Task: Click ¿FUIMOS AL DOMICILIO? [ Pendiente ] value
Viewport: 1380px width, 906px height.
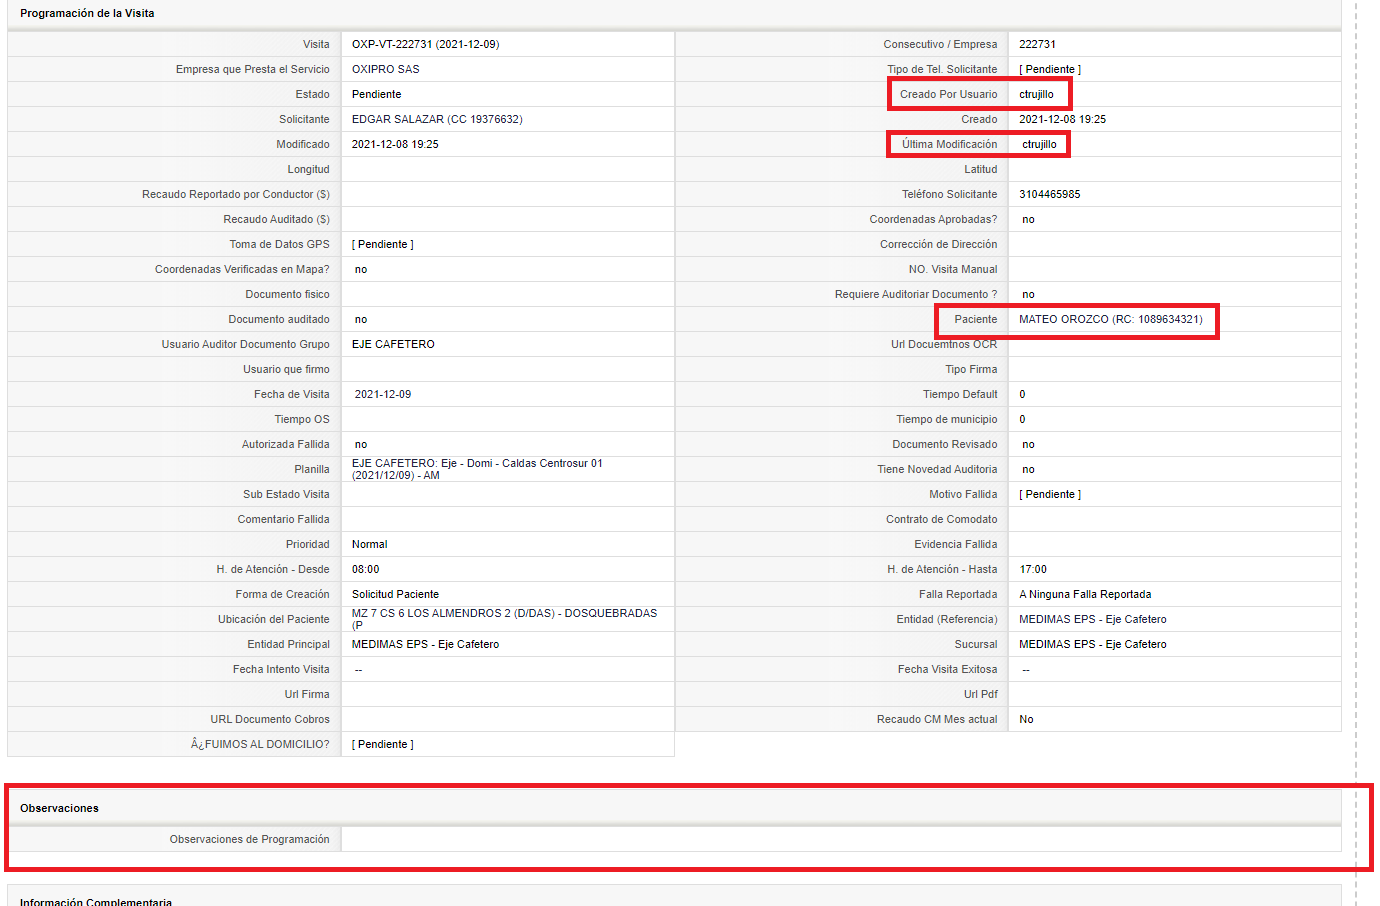Action: 383,744
